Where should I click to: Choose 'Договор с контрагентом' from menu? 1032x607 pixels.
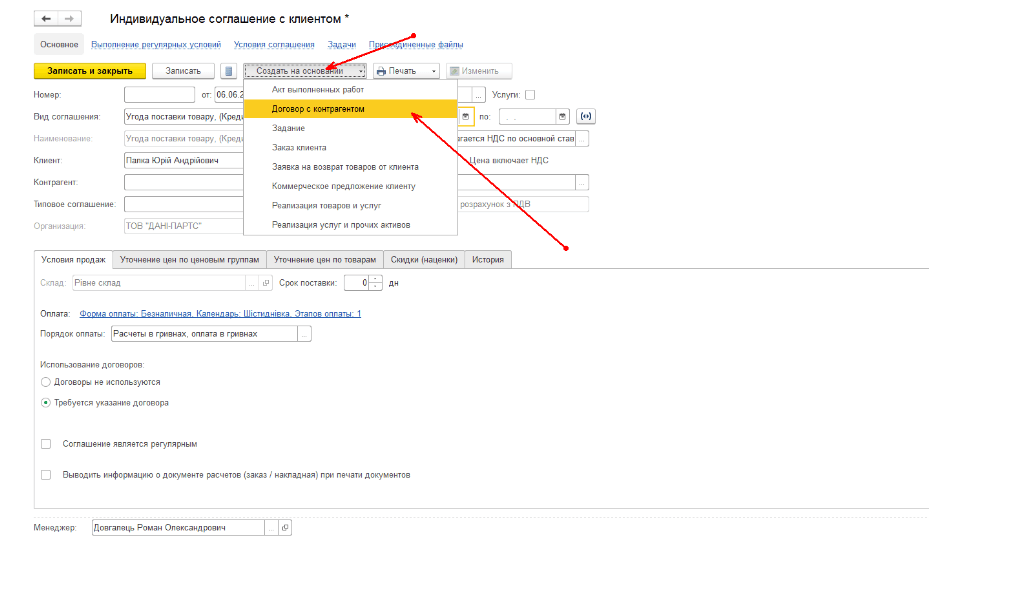pyautogui.click(x=318, y=109)
